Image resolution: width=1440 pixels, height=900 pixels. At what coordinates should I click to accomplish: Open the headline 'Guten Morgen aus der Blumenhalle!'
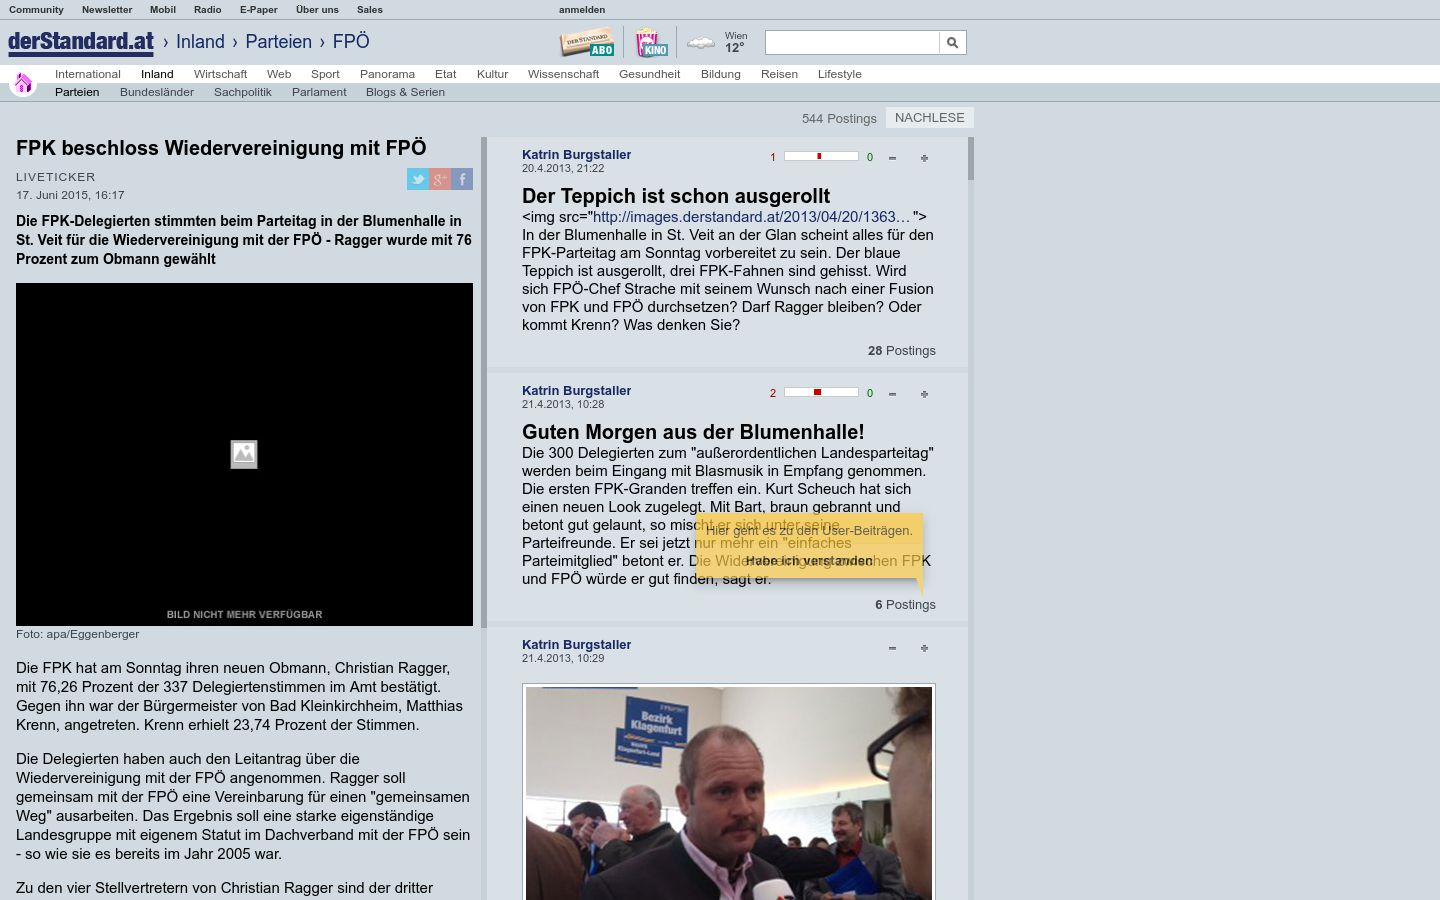(693, 432)
